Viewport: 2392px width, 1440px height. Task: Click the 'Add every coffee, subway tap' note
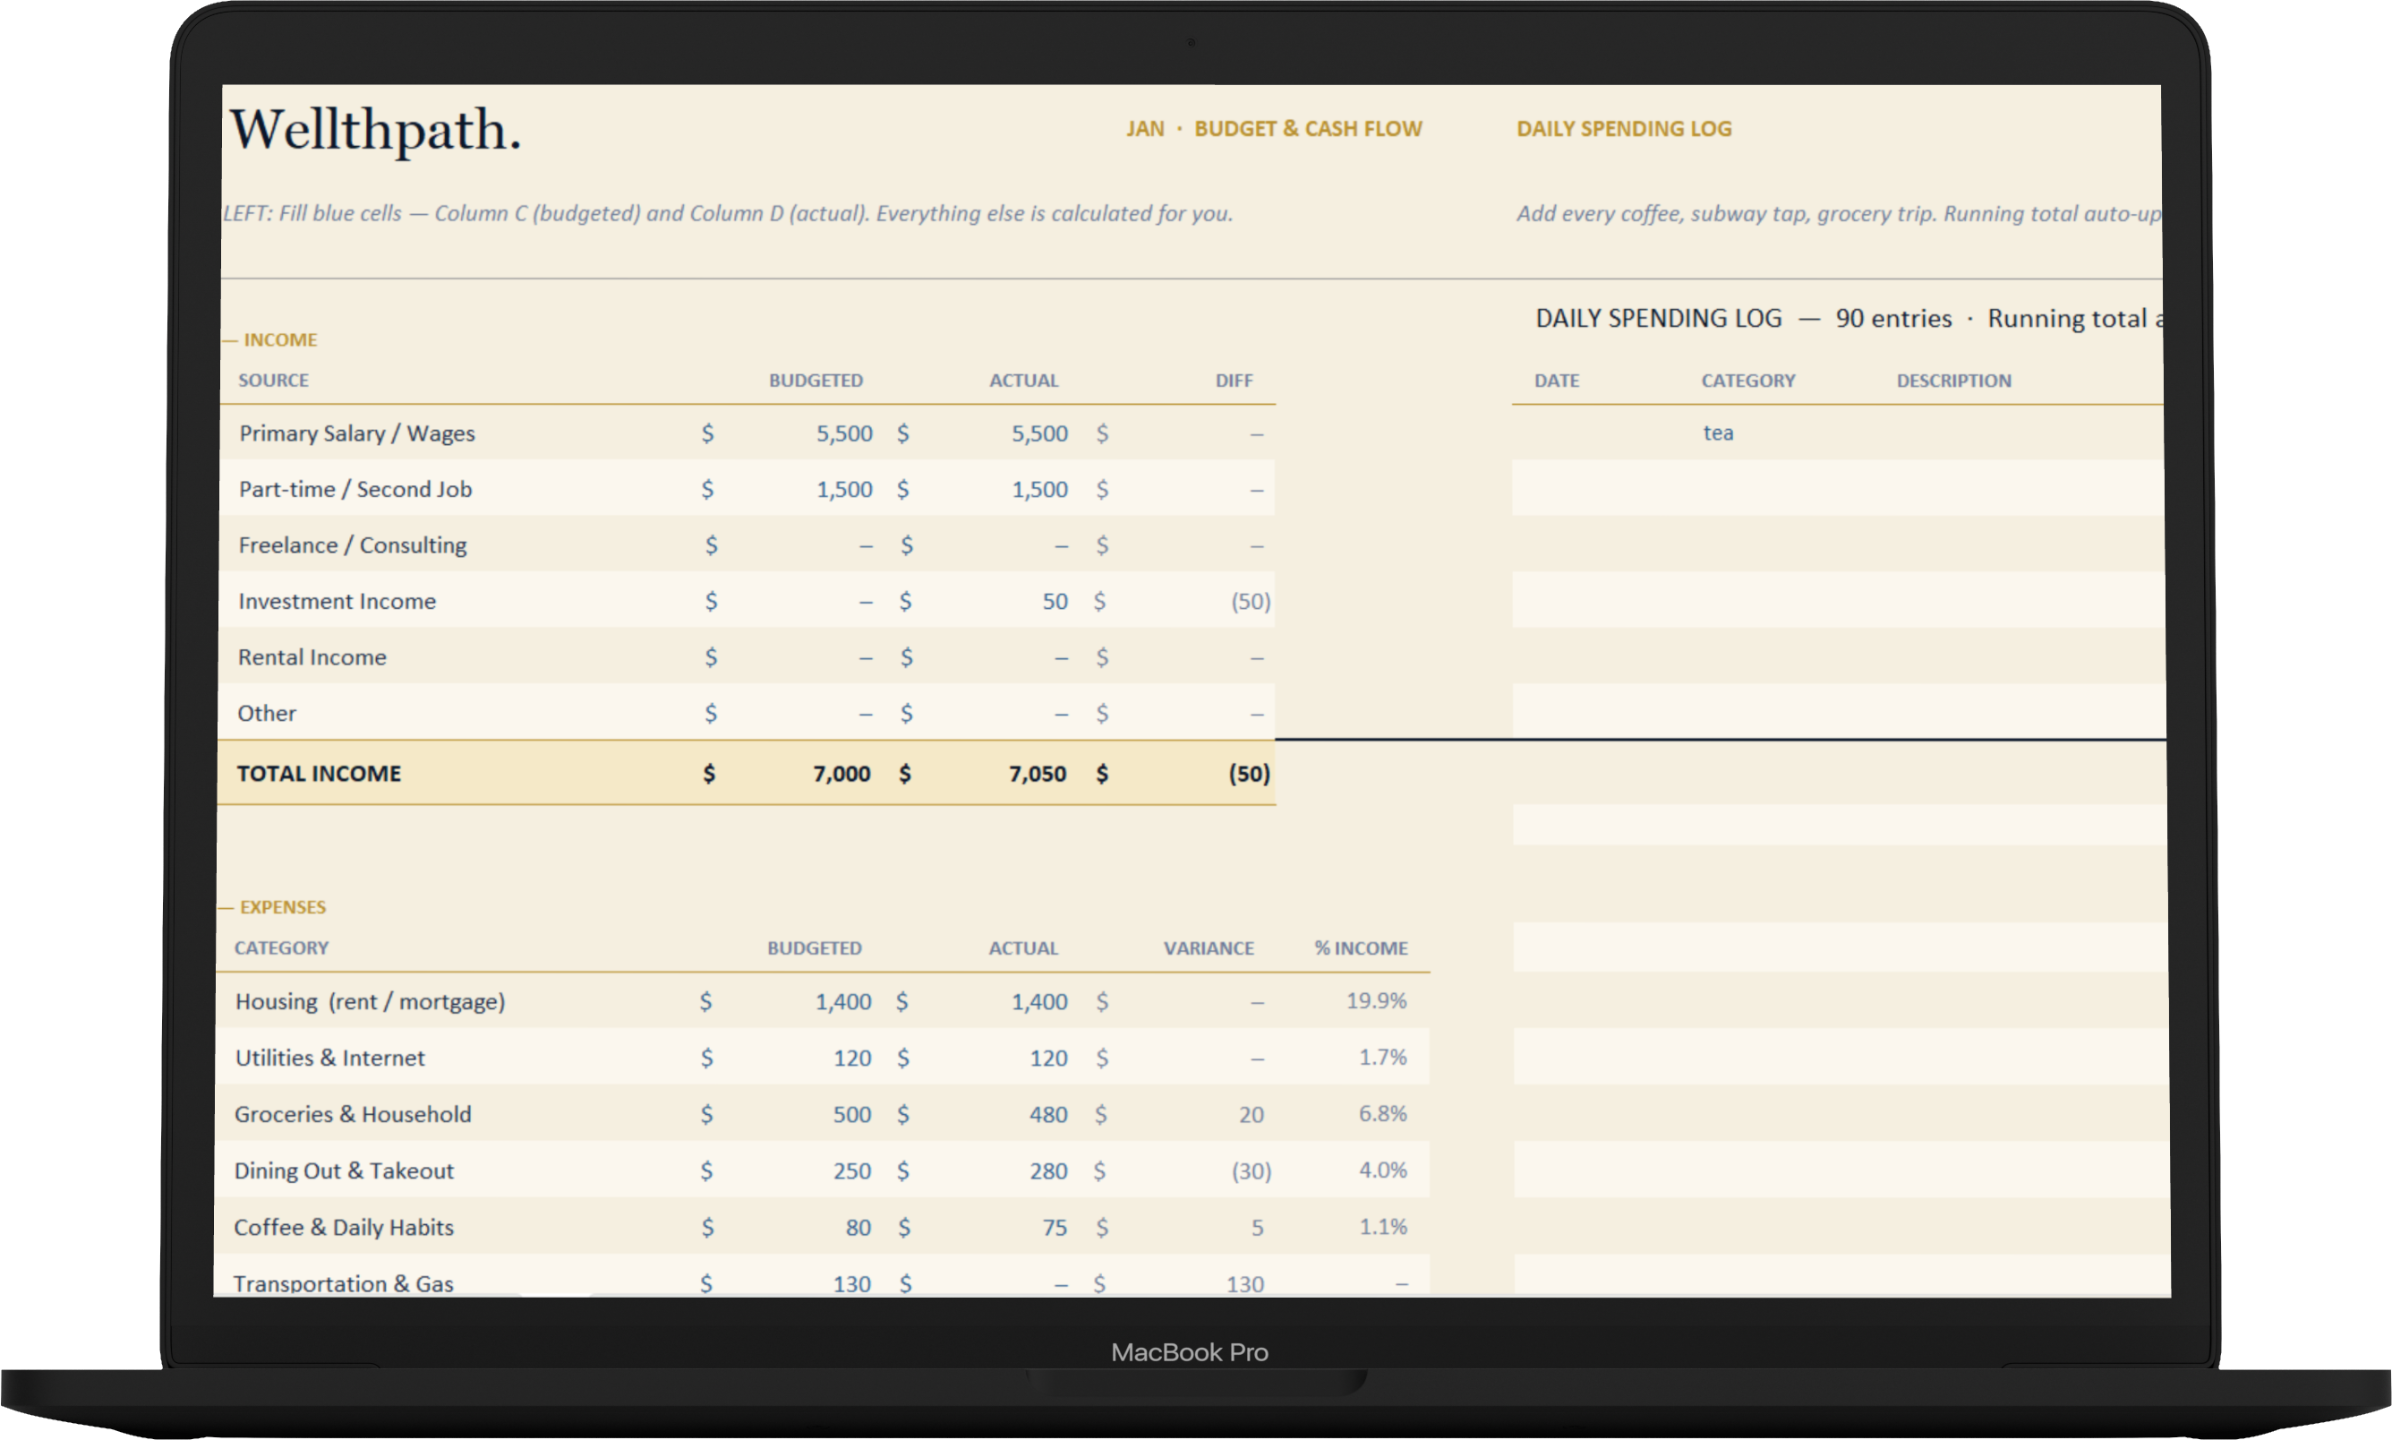1838,213
